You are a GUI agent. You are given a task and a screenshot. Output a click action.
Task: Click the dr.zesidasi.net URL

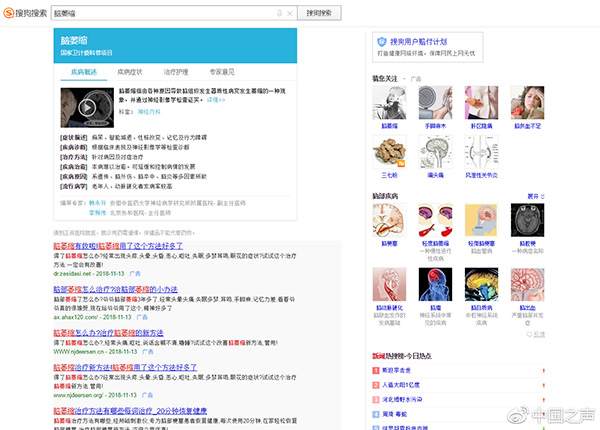tap(72, 274)
